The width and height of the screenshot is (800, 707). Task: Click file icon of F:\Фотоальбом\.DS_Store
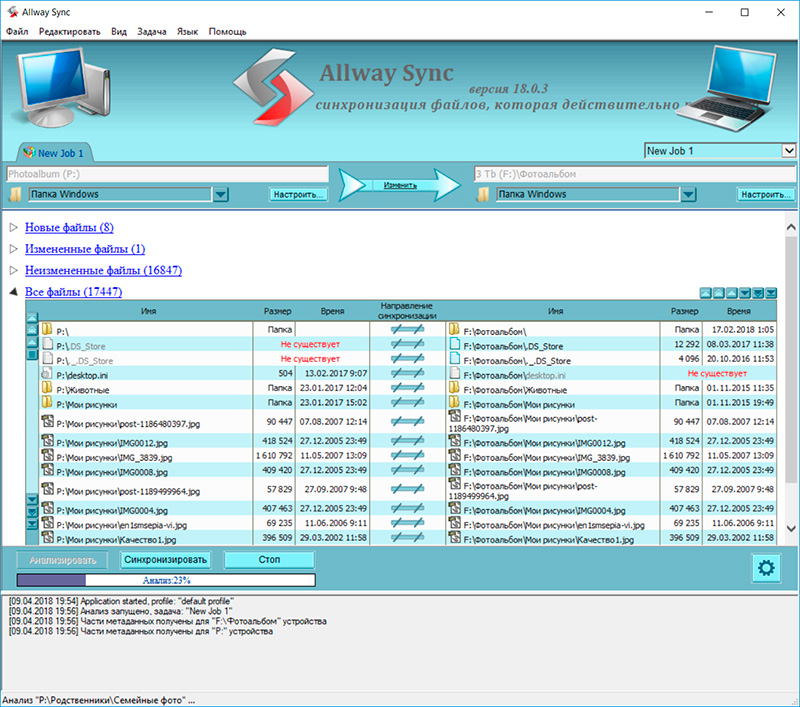click(456, 344)
